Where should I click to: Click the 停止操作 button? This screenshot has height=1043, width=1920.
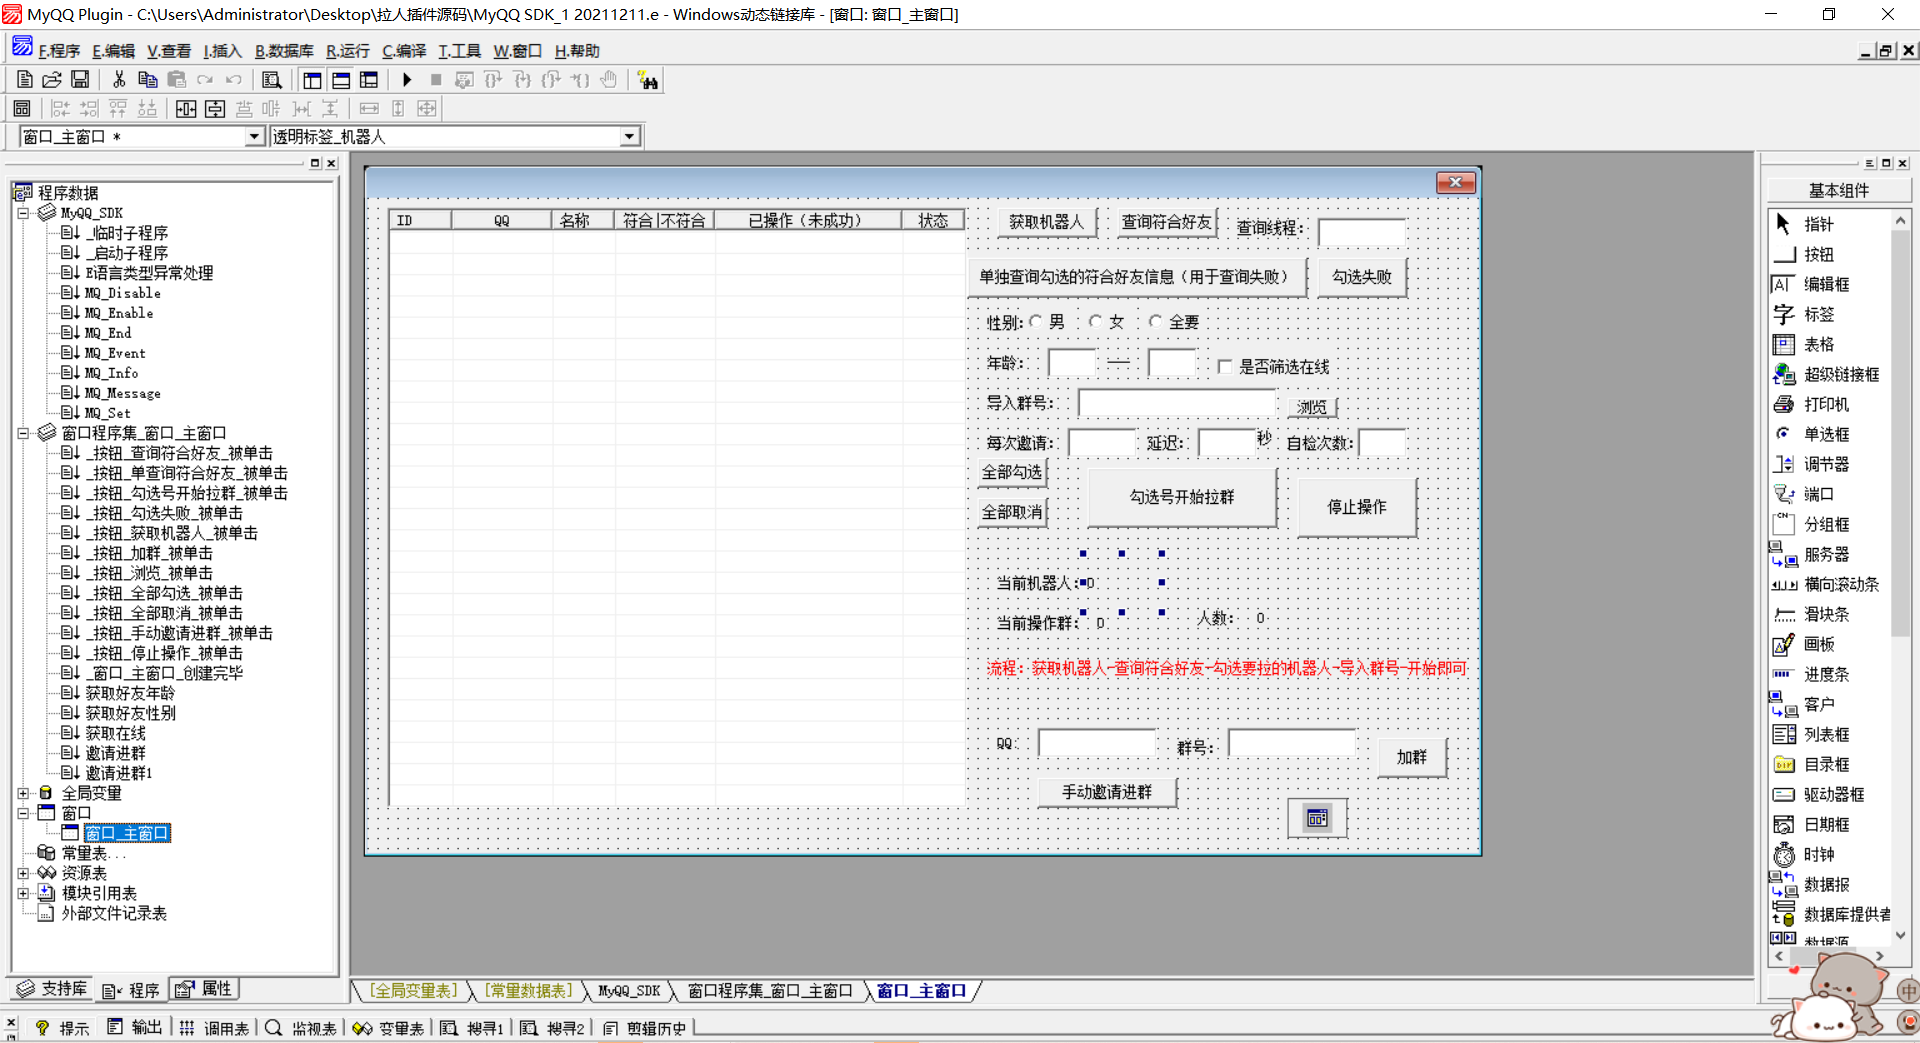(1356, 507)
